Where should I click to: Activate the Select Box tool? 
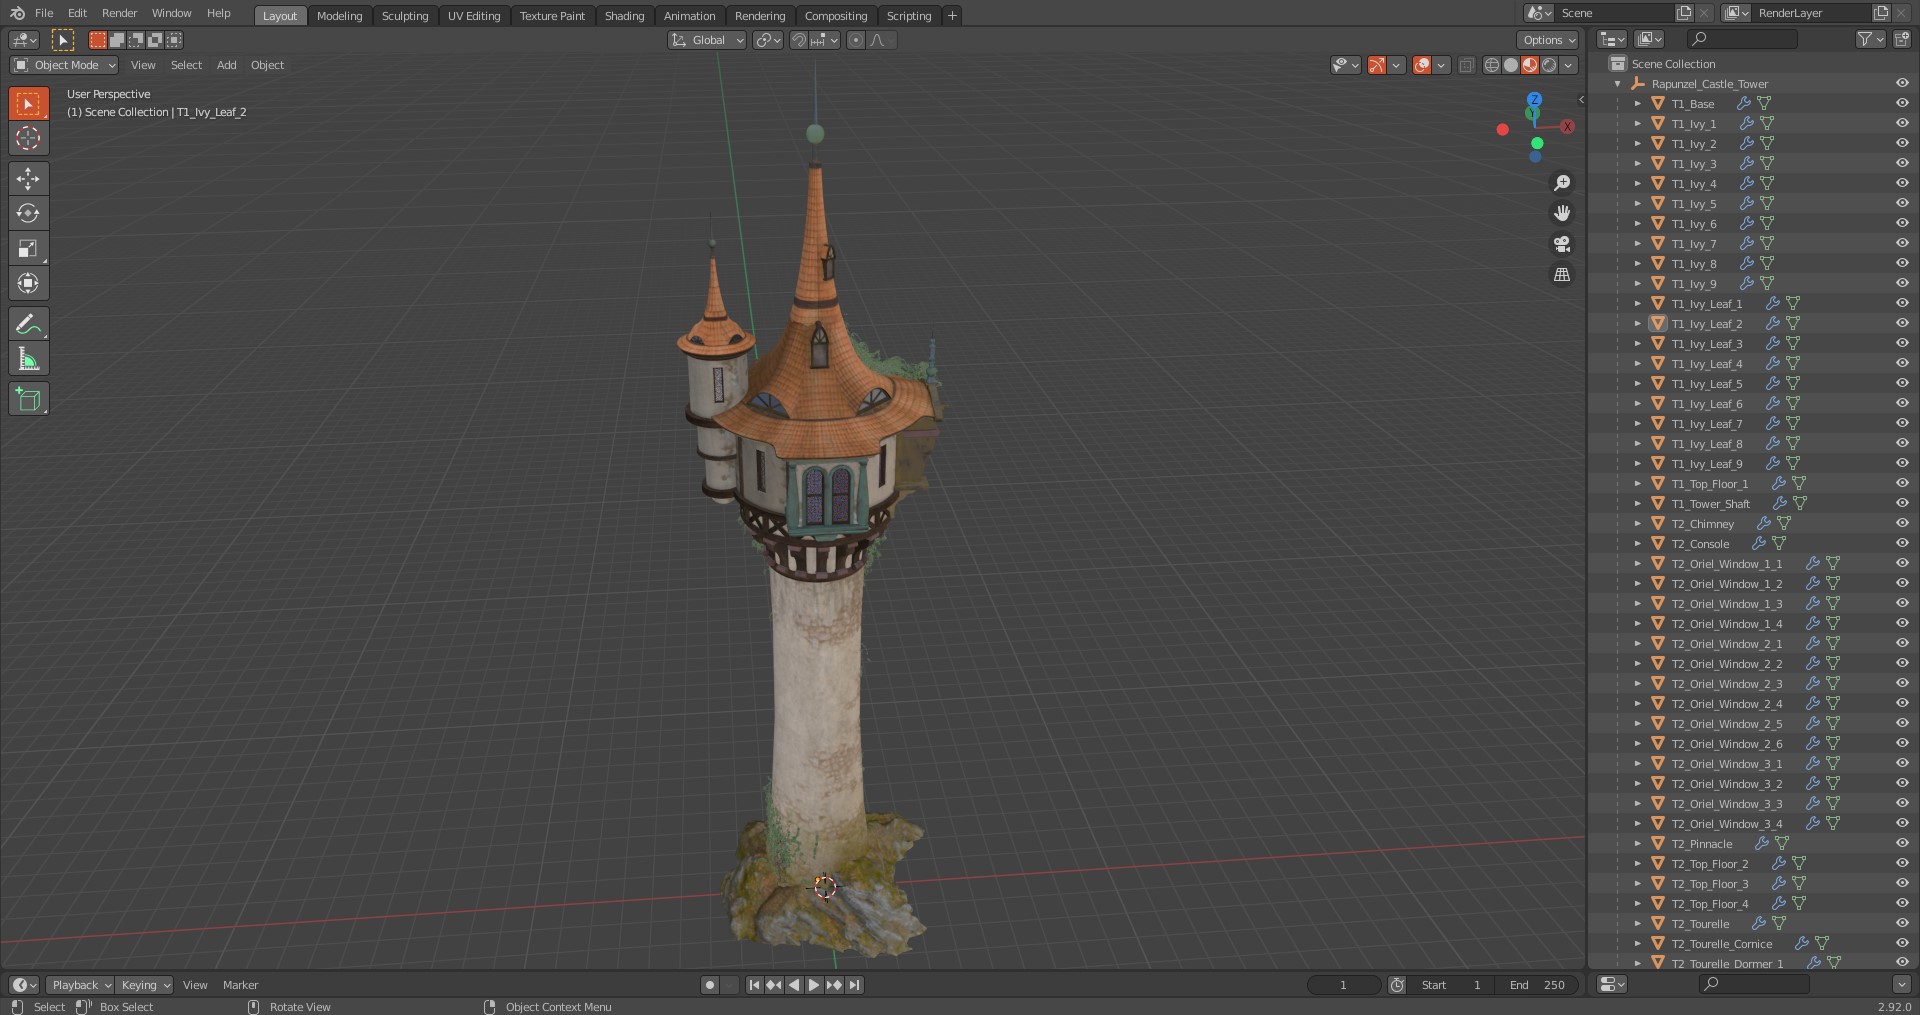(x=28, y=103)
